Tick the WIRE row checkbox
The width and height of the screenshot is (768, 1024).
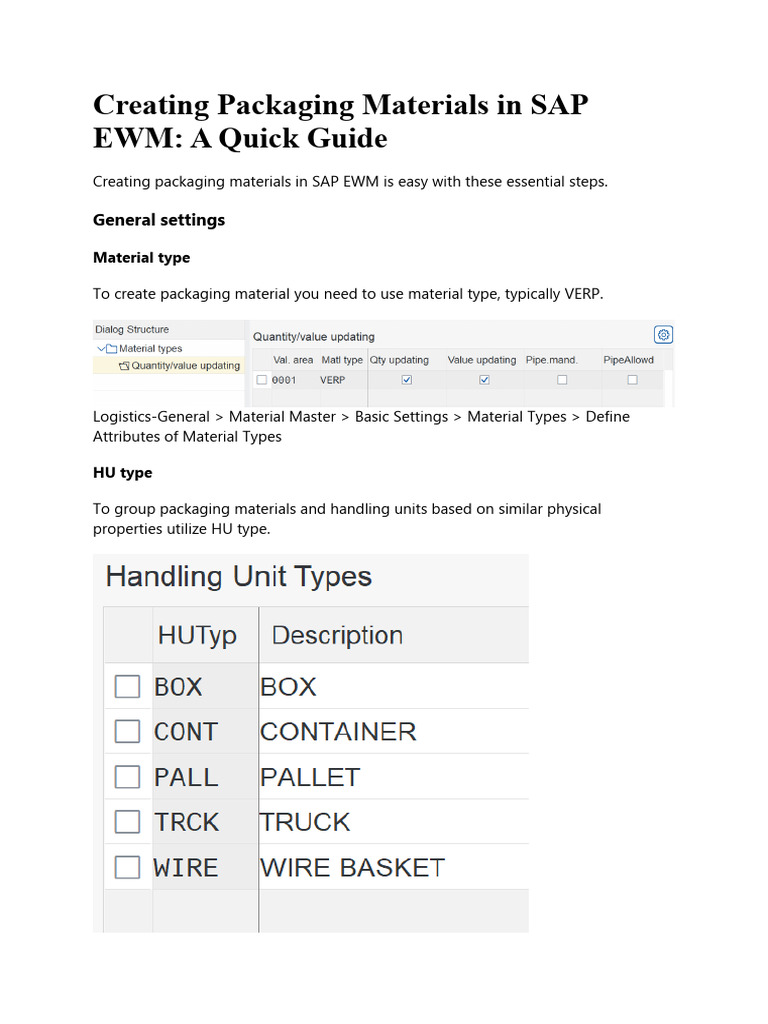click(127, 867)
